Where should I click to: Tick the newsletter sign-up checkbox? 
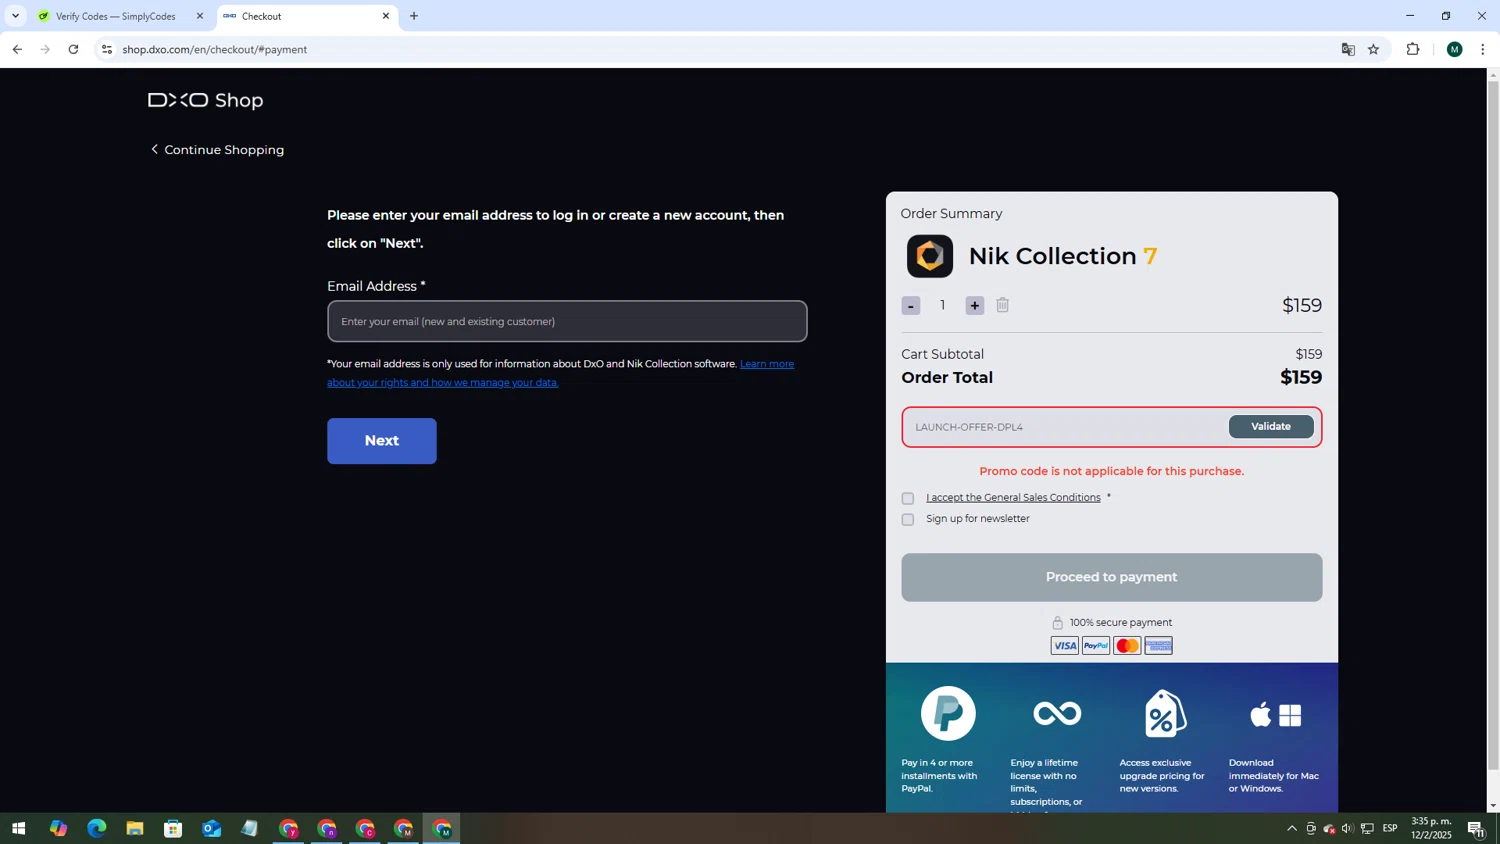click(908, 519)
